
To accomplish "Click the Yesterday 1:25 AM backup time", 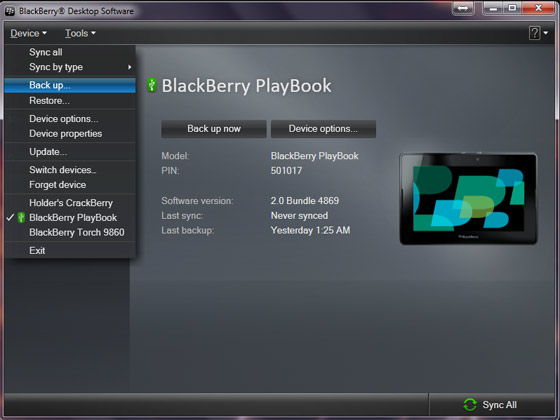I will coord(310,230).
